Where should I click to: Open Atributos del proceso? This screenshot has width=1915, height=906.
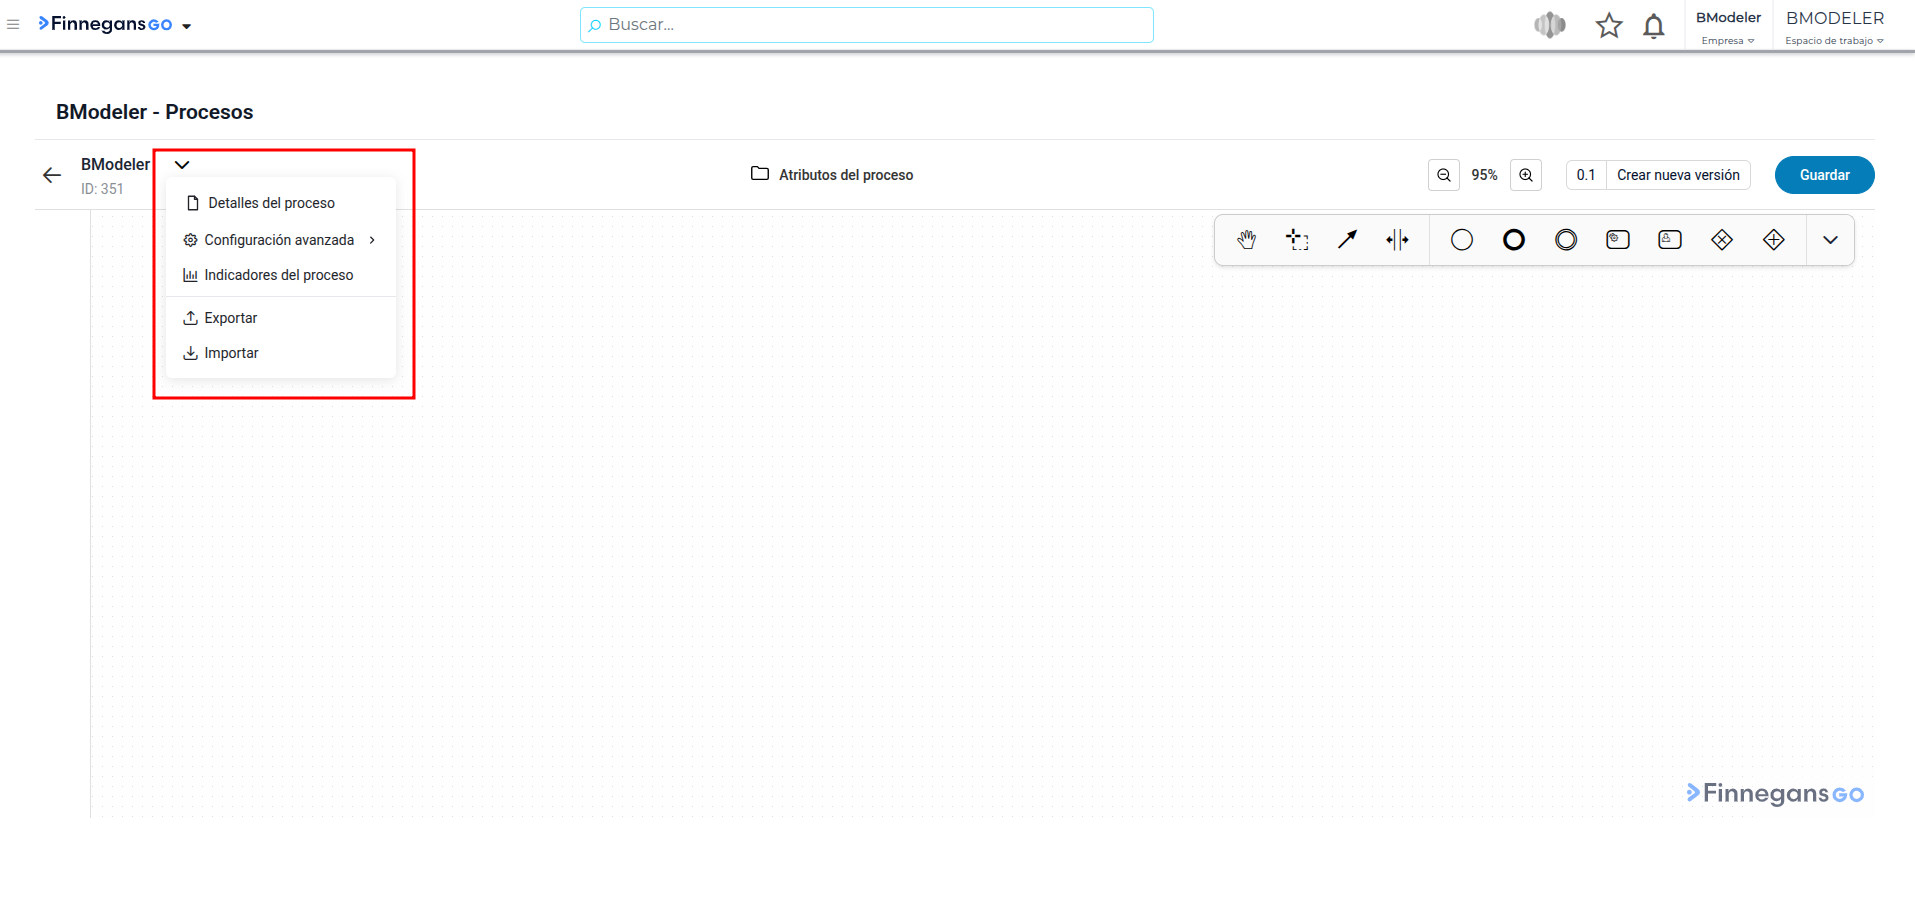832,175
